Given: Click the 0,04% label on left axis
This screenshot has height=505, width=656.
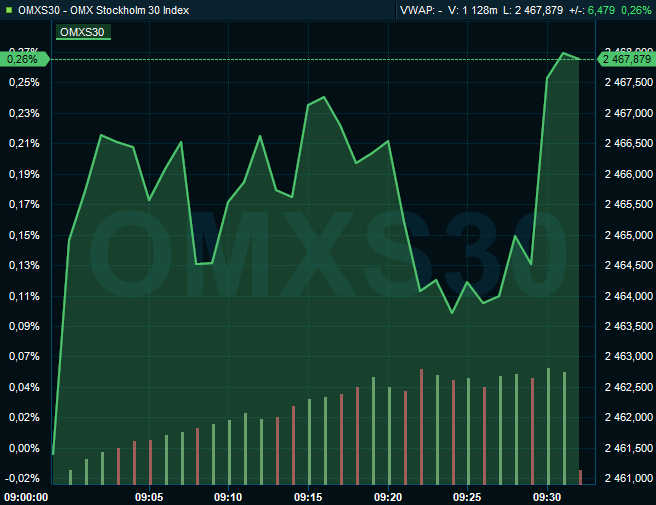Looking at the screenshot, I should coord(24,387).
